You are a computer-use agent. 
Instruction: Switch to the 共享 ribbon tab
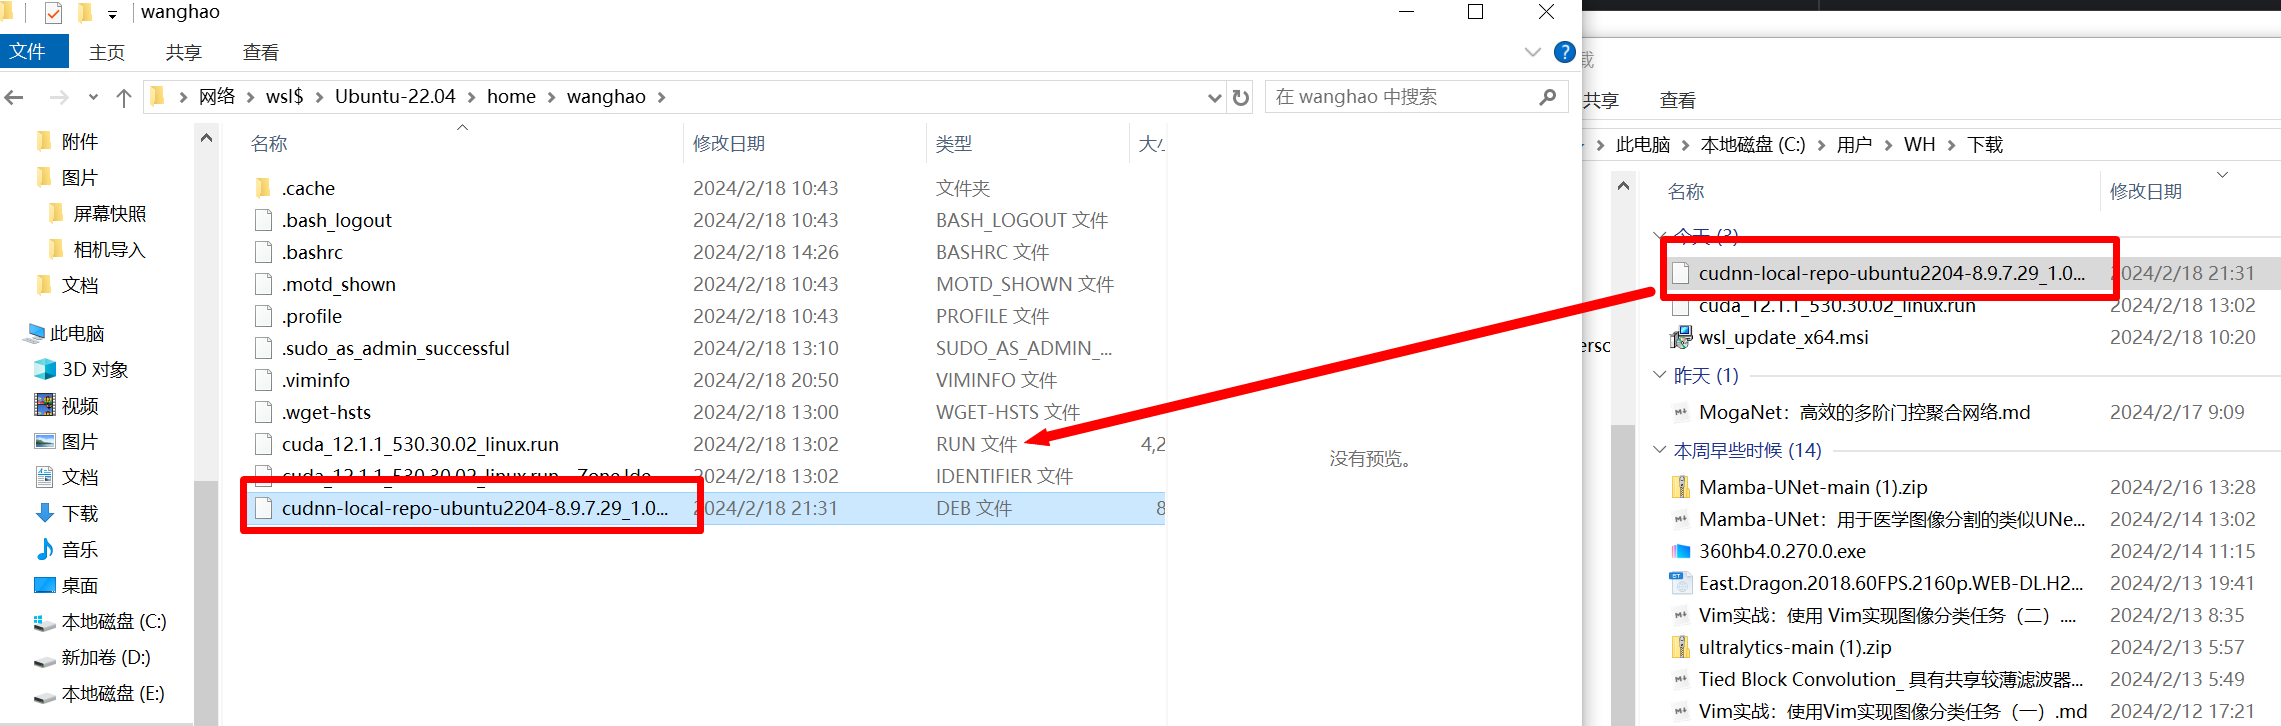(x=184, y=52)
